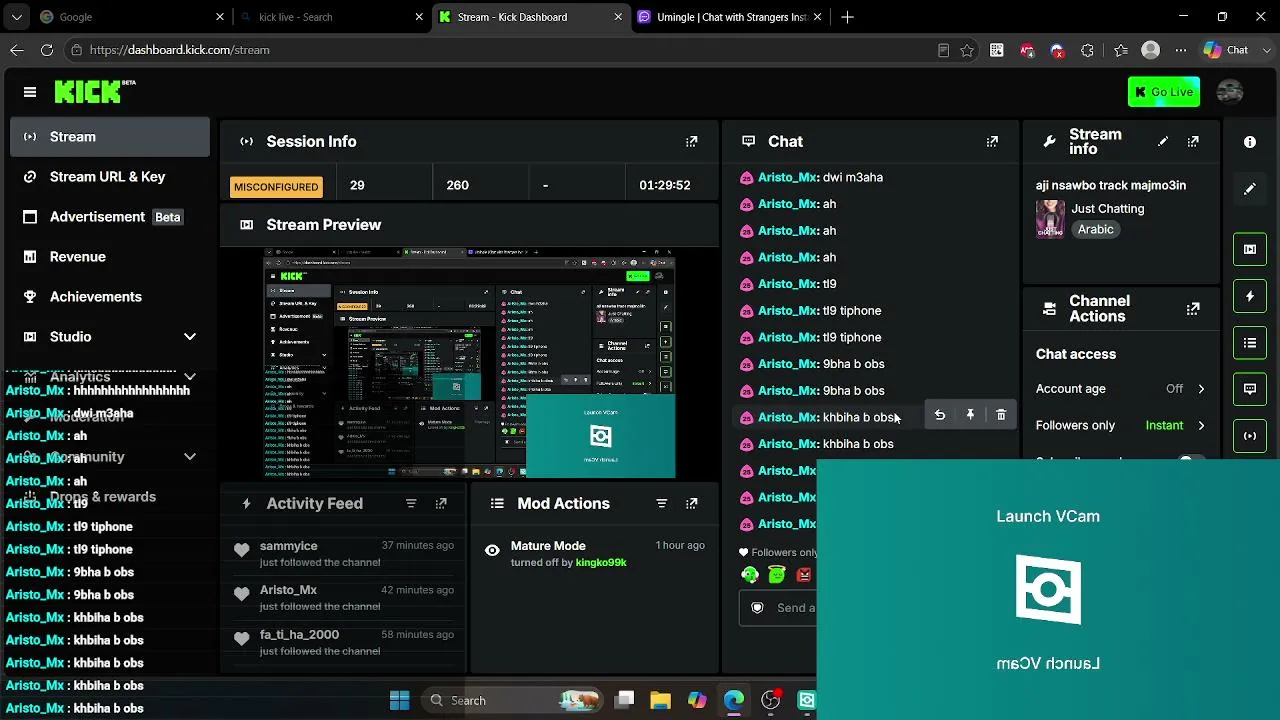The image size is (1280, 720).
Task: Switch to the Google browser tab
Action: [x=130, y=17]
